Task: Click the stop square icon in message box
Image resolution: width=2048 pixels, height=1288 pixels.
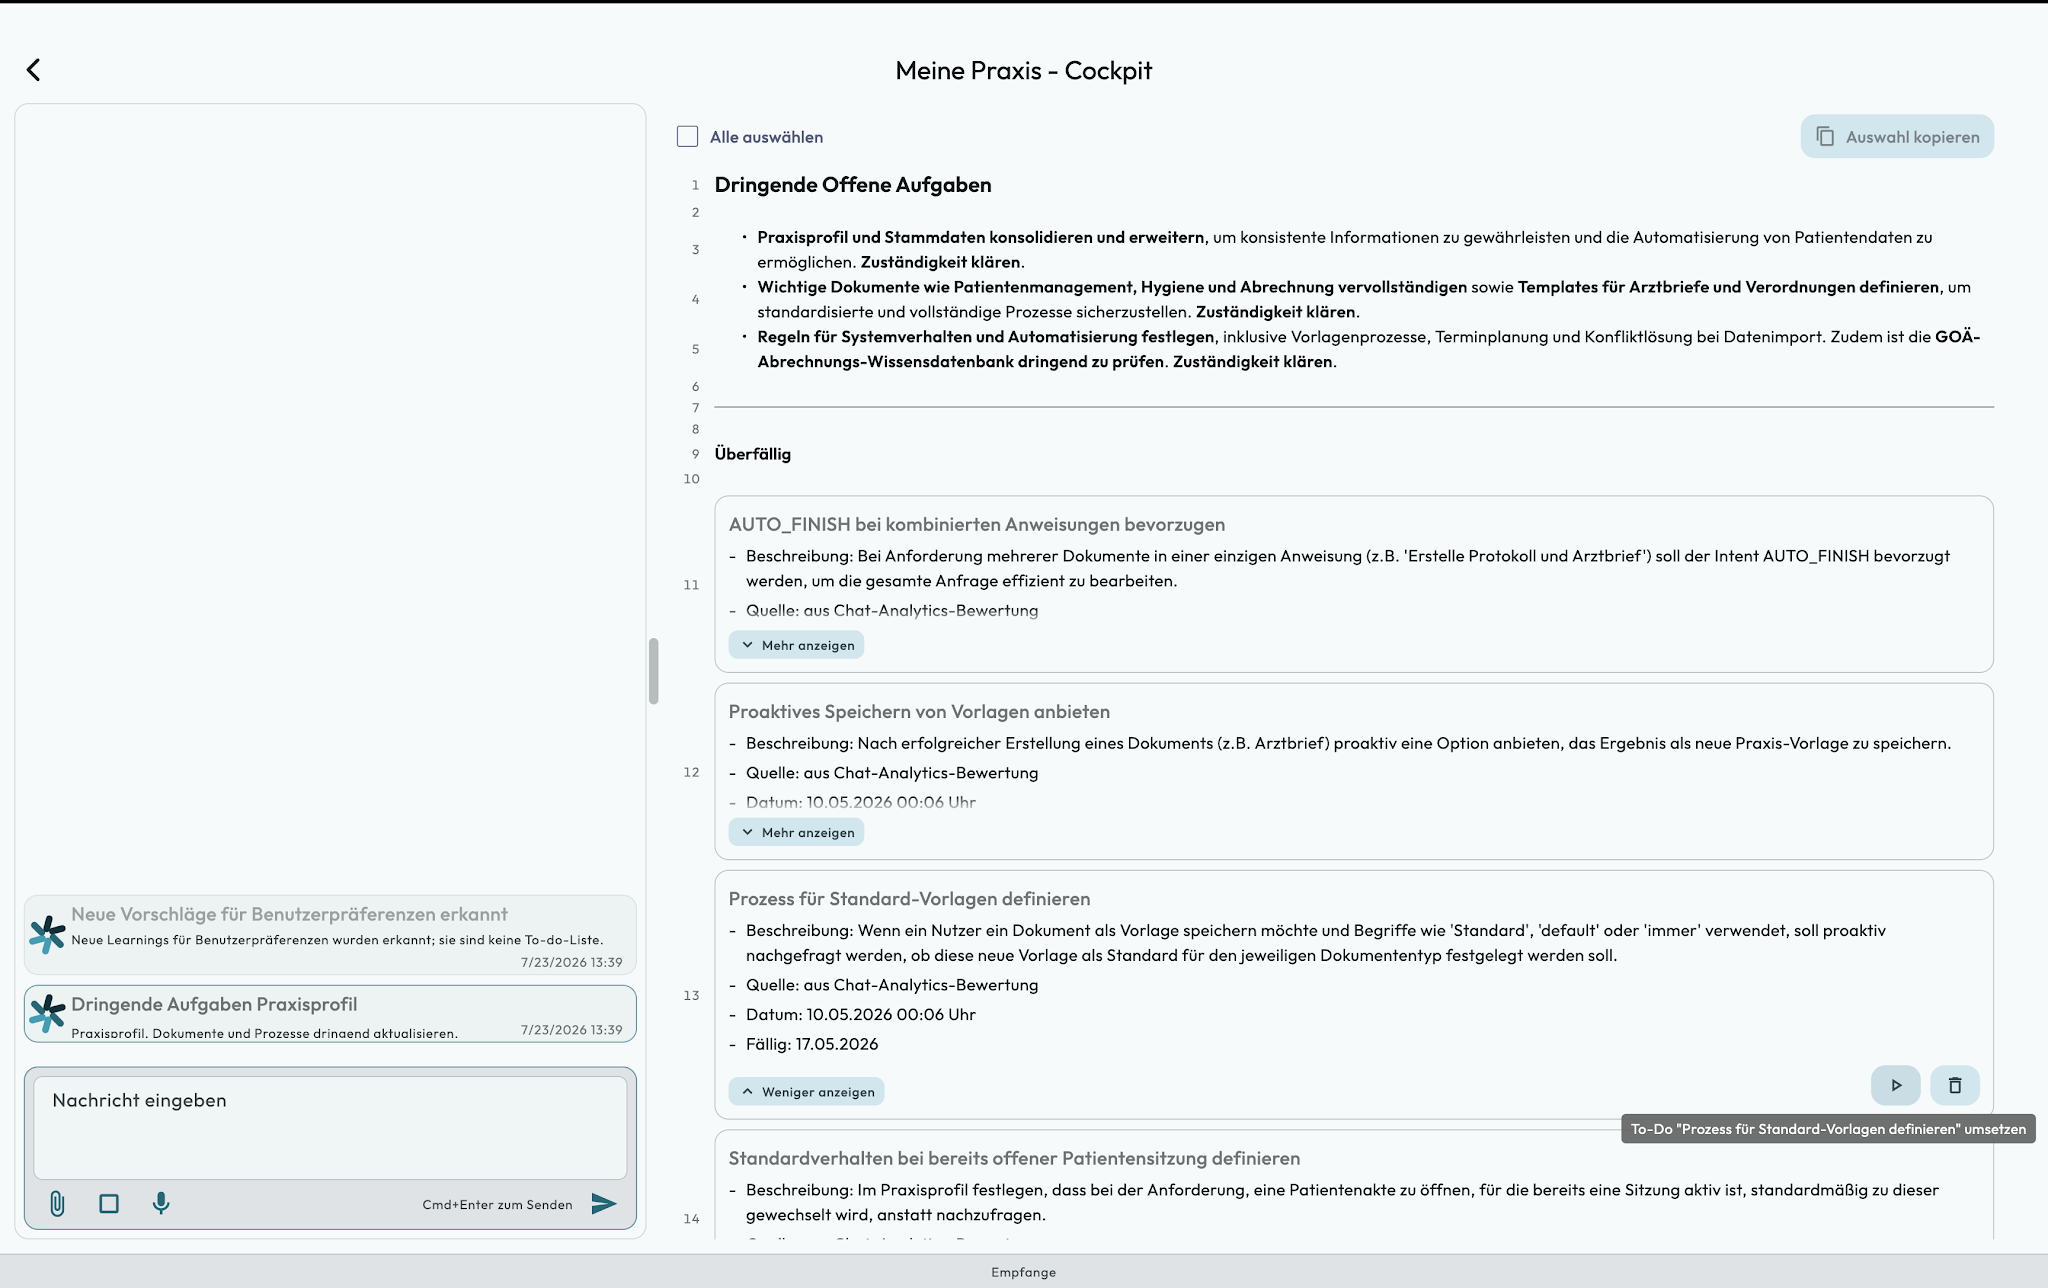Action: pos(109,1204)
